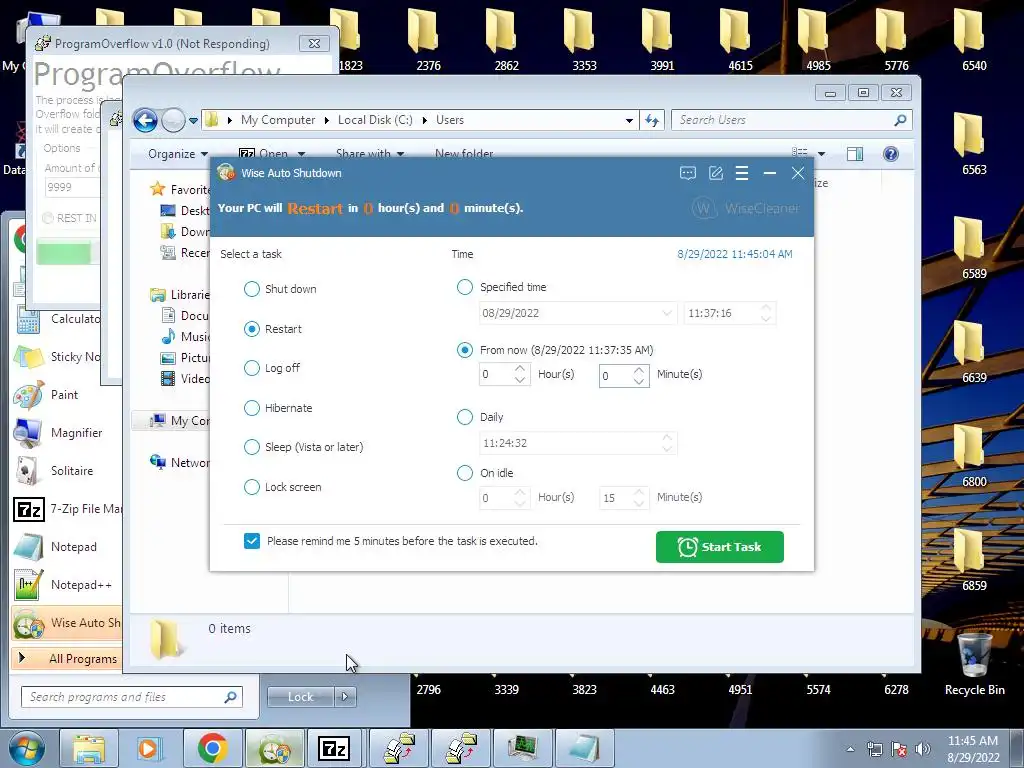Open the Share with menu in Explorer

(x=370, y=153)
